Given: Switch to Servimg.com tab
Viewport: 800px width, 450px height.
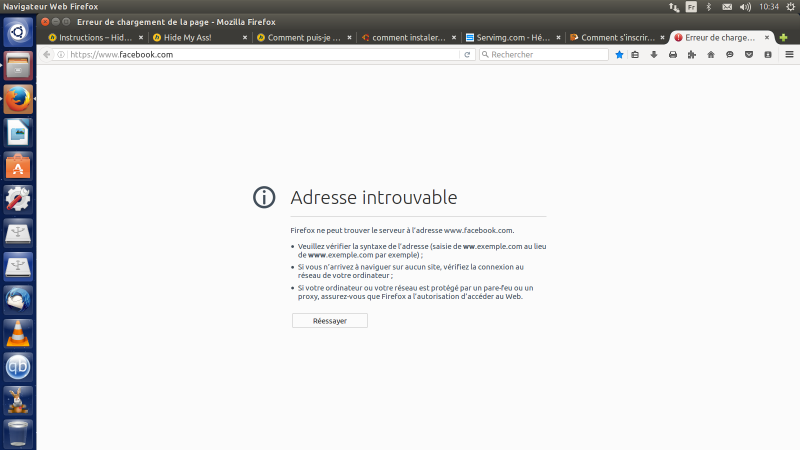Looking at the screenshot, I should [x=513, y=38].
